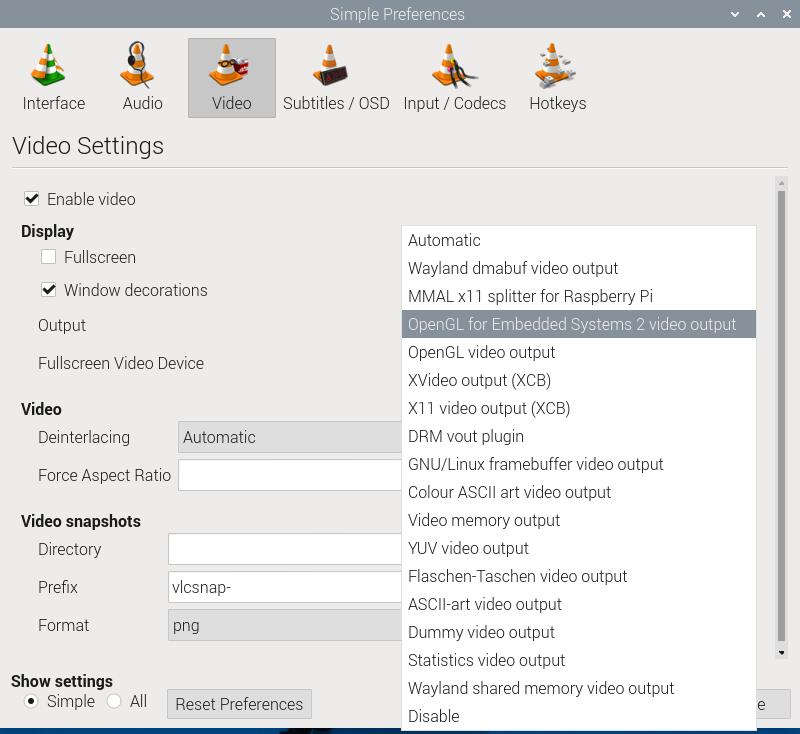Click the Reset Preferences button
This screenshot has height=734, width=800.
[x=239, y=704]
